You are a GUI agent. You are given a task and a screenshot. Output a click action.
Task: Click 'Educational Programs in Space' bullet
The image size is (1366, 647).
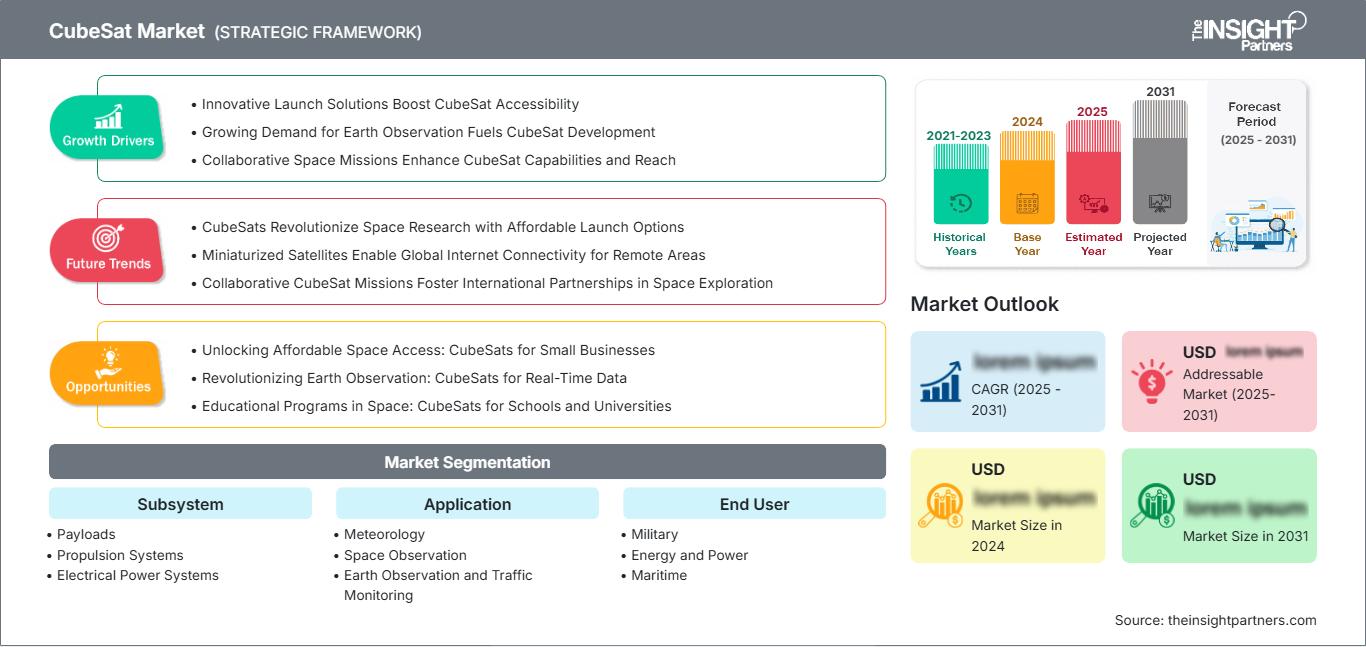pyautogui.click(x=437, y=406)
